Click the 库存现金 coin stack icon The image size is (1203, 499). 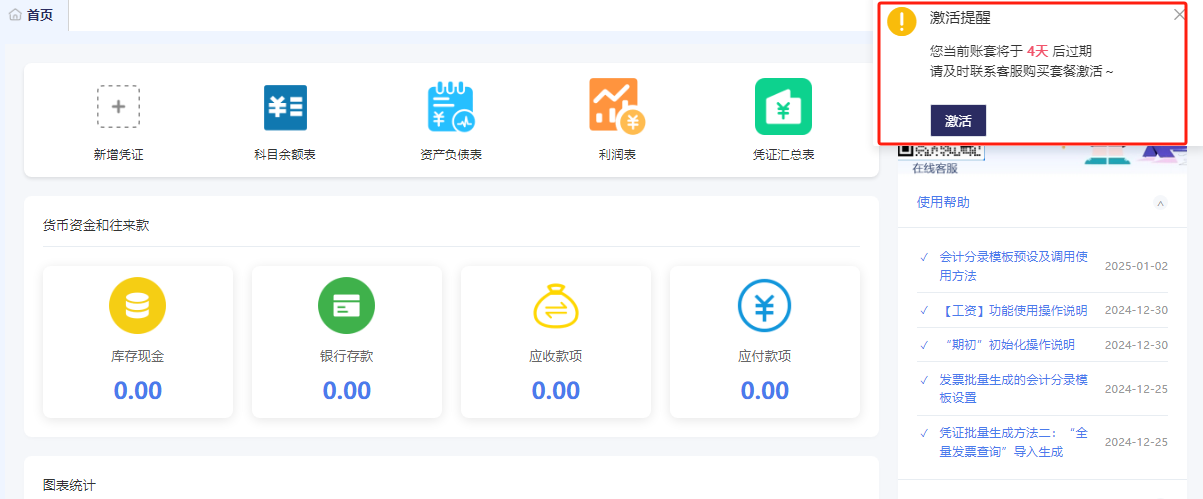pos(137,306)
